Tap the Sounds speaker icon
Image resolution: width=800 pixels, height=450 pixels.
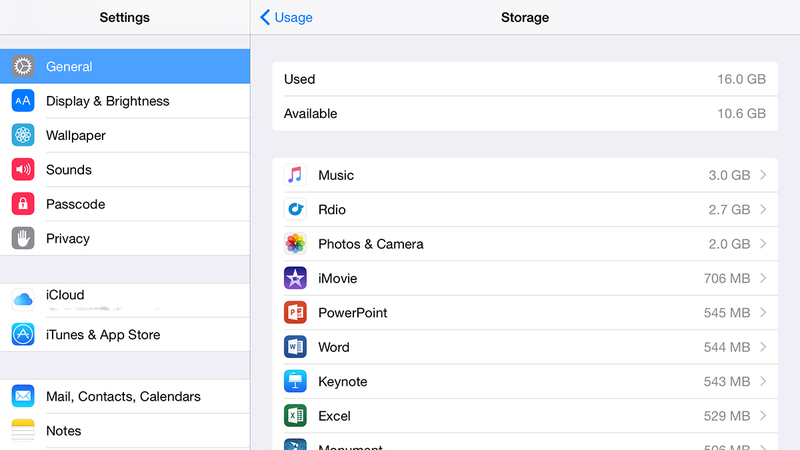tap(23, 169)
